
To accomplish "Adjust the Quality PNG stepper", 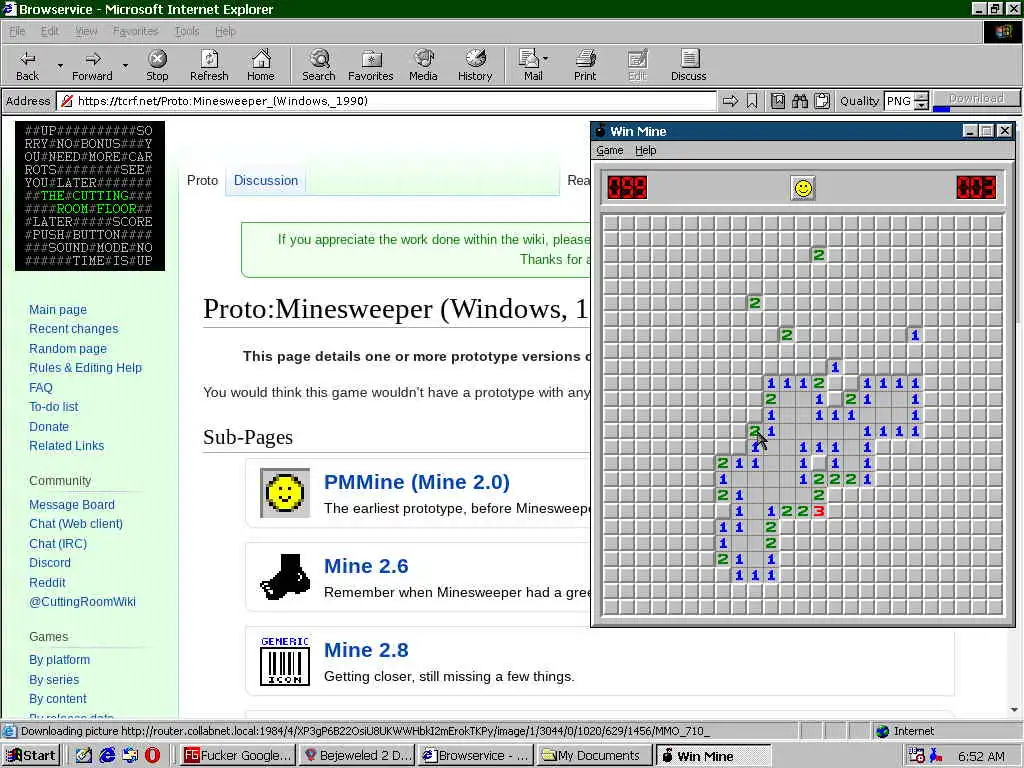I will coord(921,101).
